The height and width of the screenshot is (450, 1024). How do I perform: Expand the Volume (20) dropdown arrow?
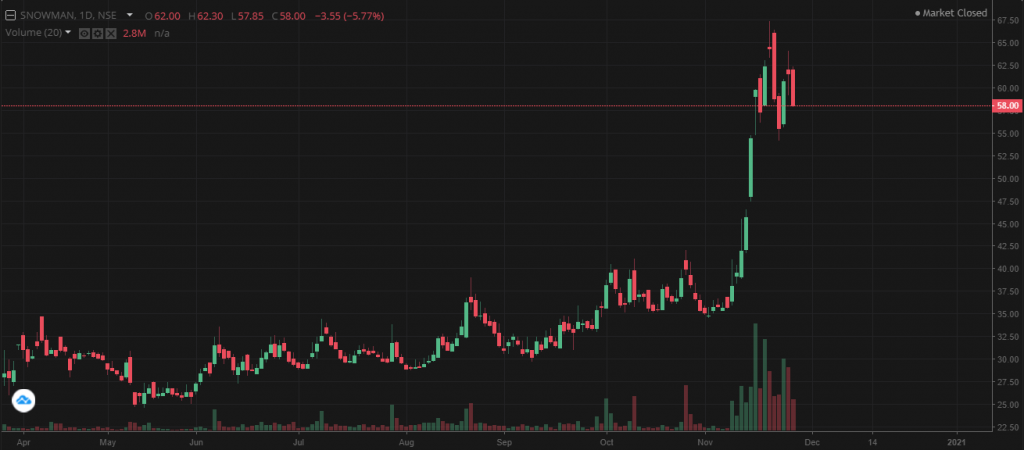[x=68, y=33]
